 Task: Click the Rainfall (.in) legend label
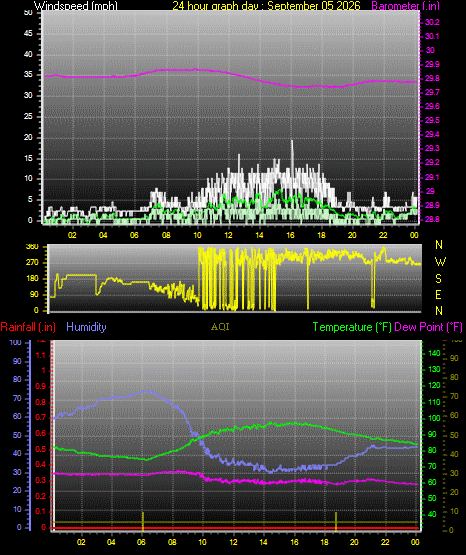(x=28, y=327)
